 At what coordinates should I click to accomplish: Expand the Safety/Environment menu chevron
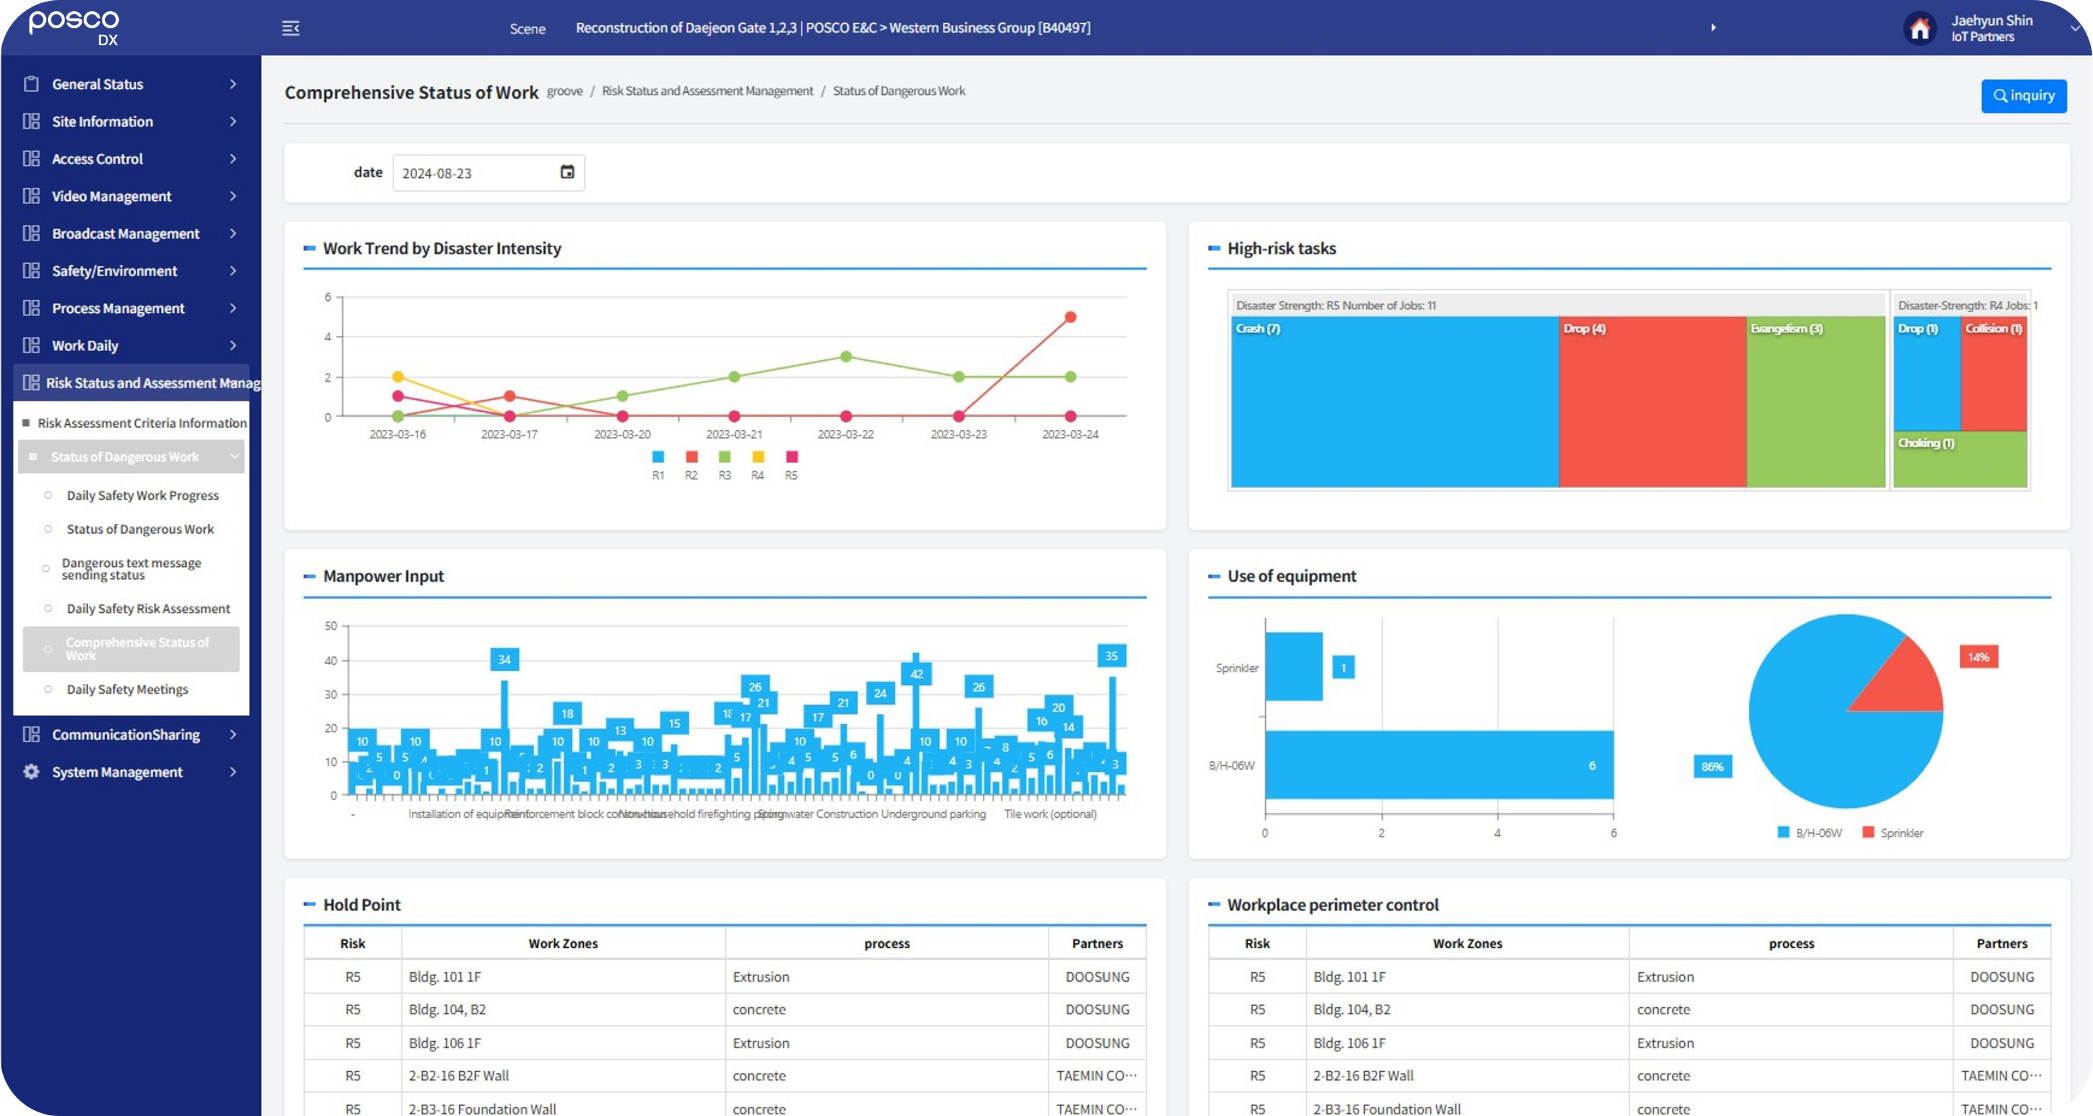[x=233, y=270]
